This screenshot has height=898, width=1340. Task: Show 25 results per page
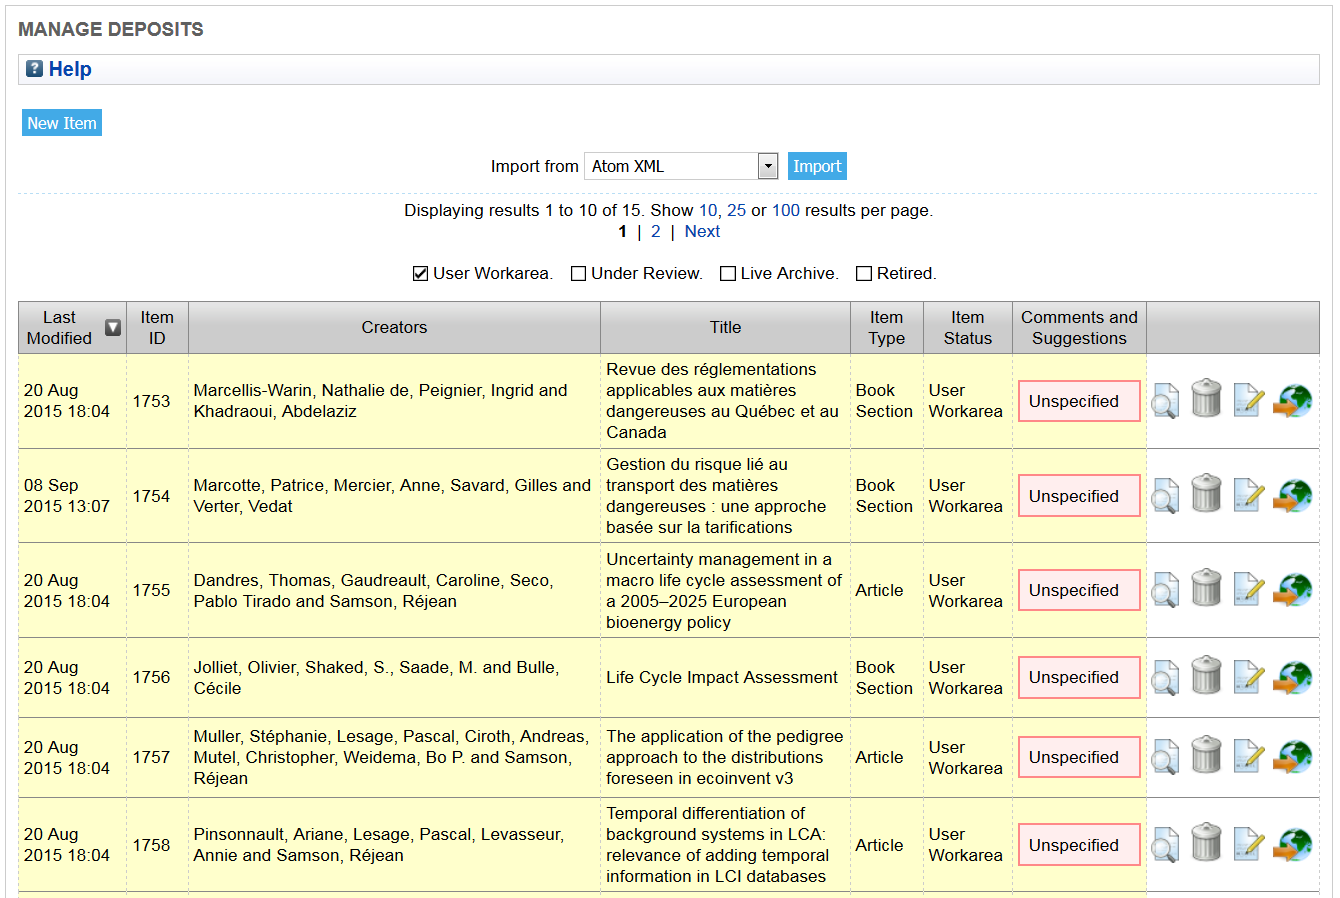click(x=736, y=210)
